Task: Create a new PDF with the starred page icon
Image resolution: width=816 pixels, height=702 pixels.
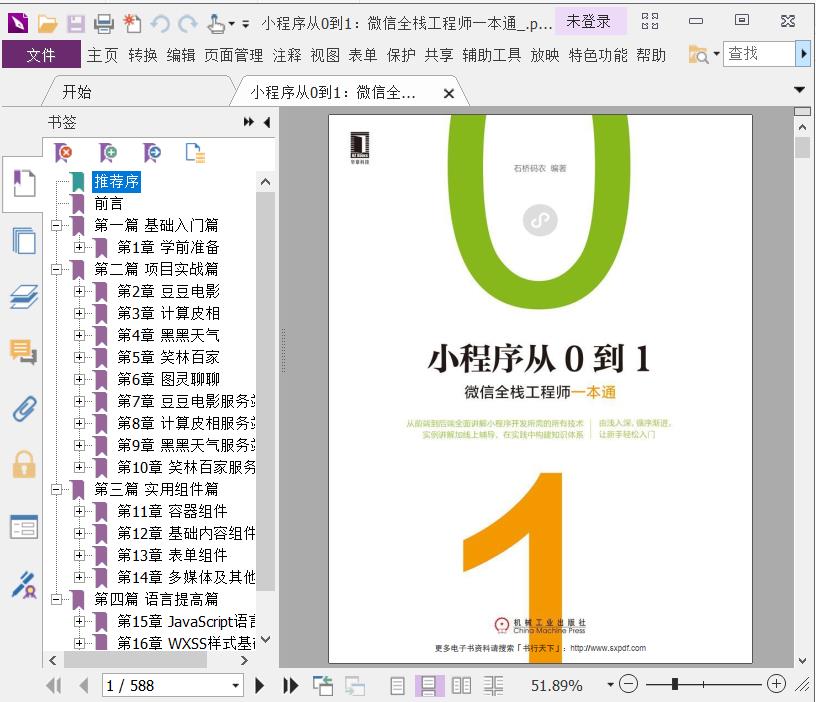Action: pyautogui.click(x=132, y=23)
